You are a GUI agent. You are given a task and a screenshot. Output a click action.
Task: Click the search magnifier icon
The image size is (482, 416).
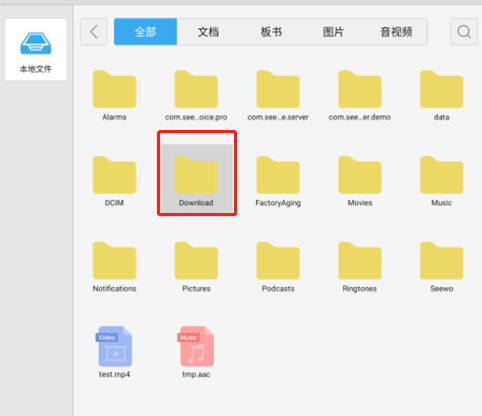464,32
